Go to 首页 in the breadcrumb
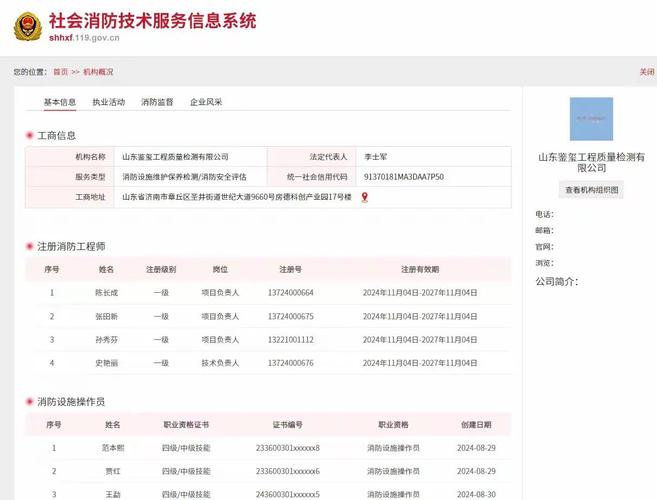Screen dimensions: 657x500 [x=60, y=72]
